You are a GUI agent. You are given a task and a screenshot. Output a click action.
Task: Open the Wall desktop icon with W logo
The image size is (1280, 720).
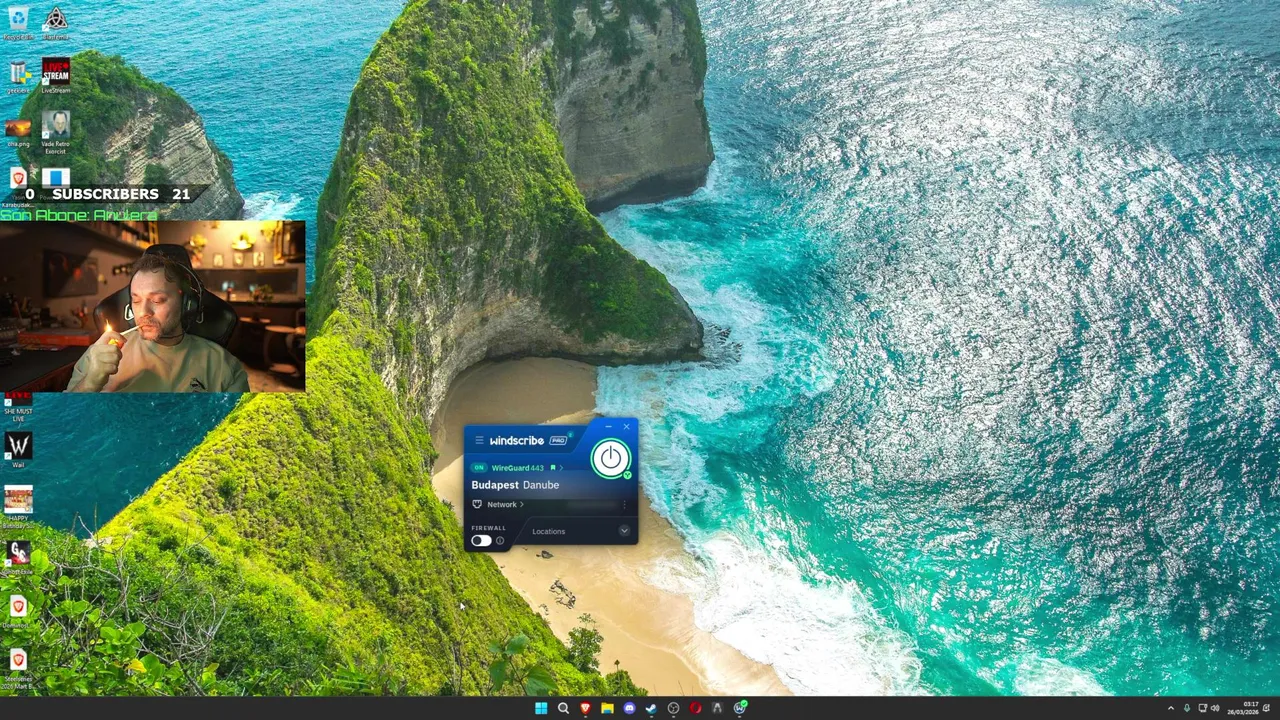(18, 449)
